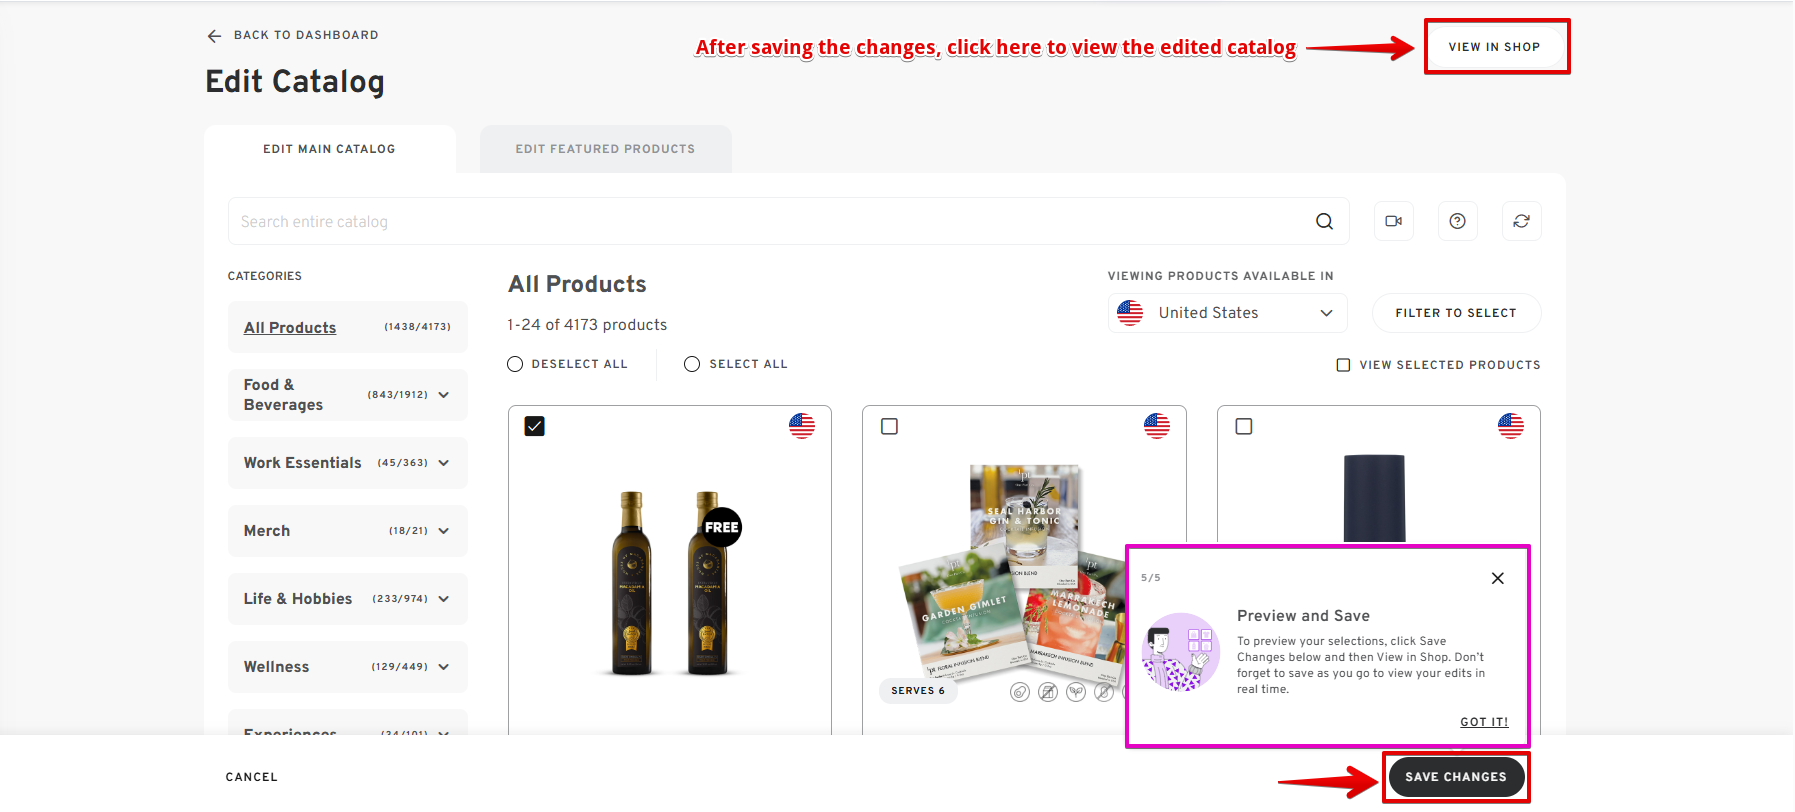
Task: Choose the Select All radio button
Action: coord(692,364)
